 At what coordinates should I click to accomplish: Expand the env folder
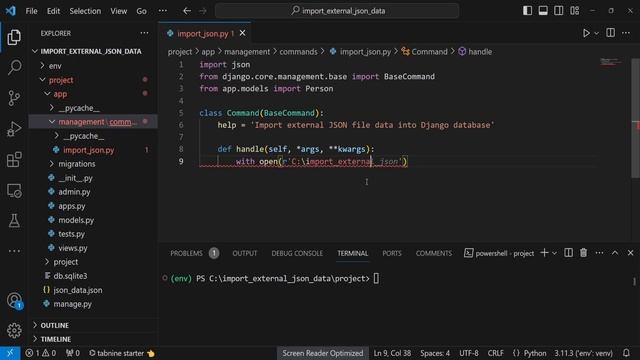tap(42, 65)
